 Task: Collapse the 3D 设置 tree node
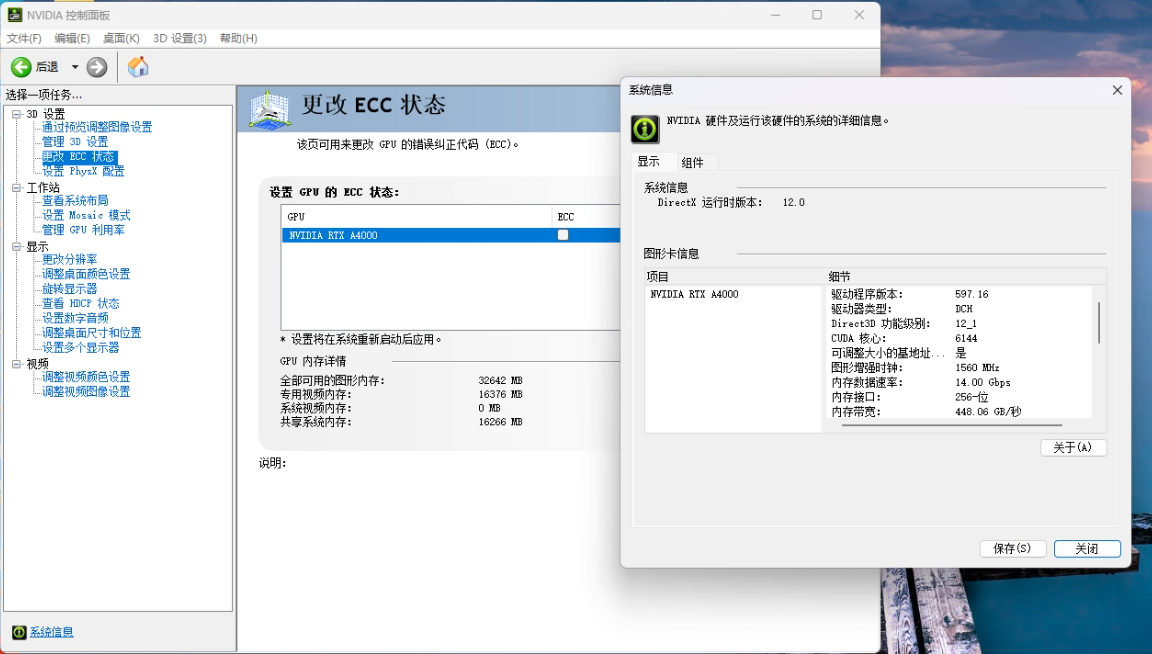(x=16, y=114)
